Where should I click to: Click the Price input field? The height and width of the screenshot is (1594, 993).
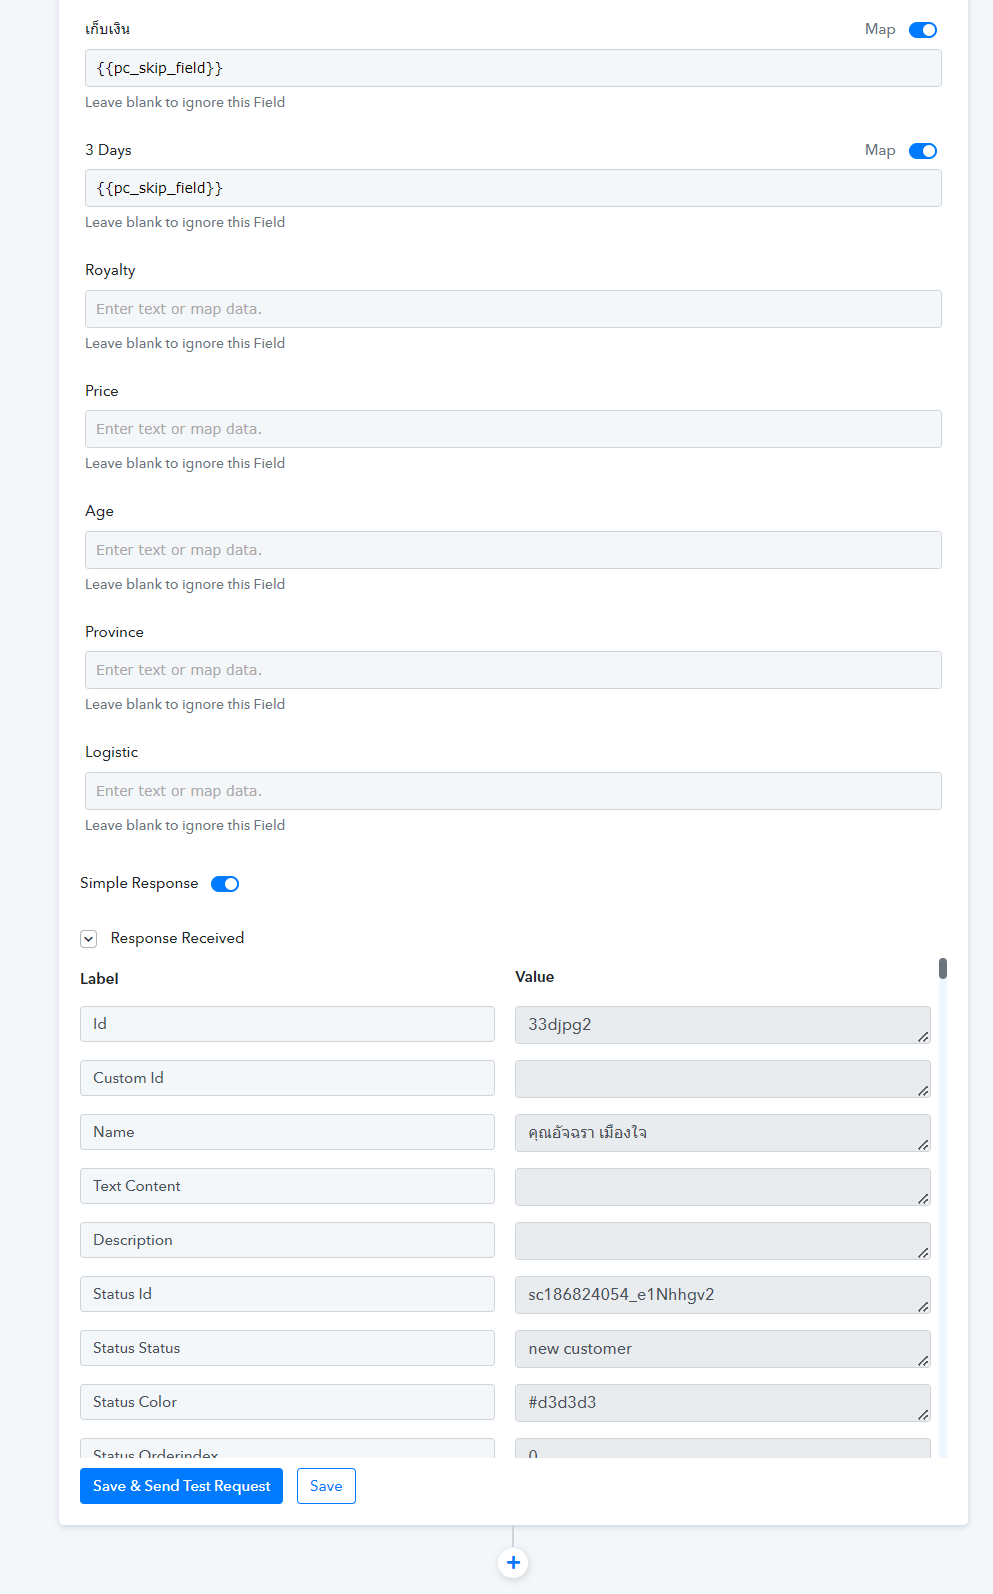[513, 429]
